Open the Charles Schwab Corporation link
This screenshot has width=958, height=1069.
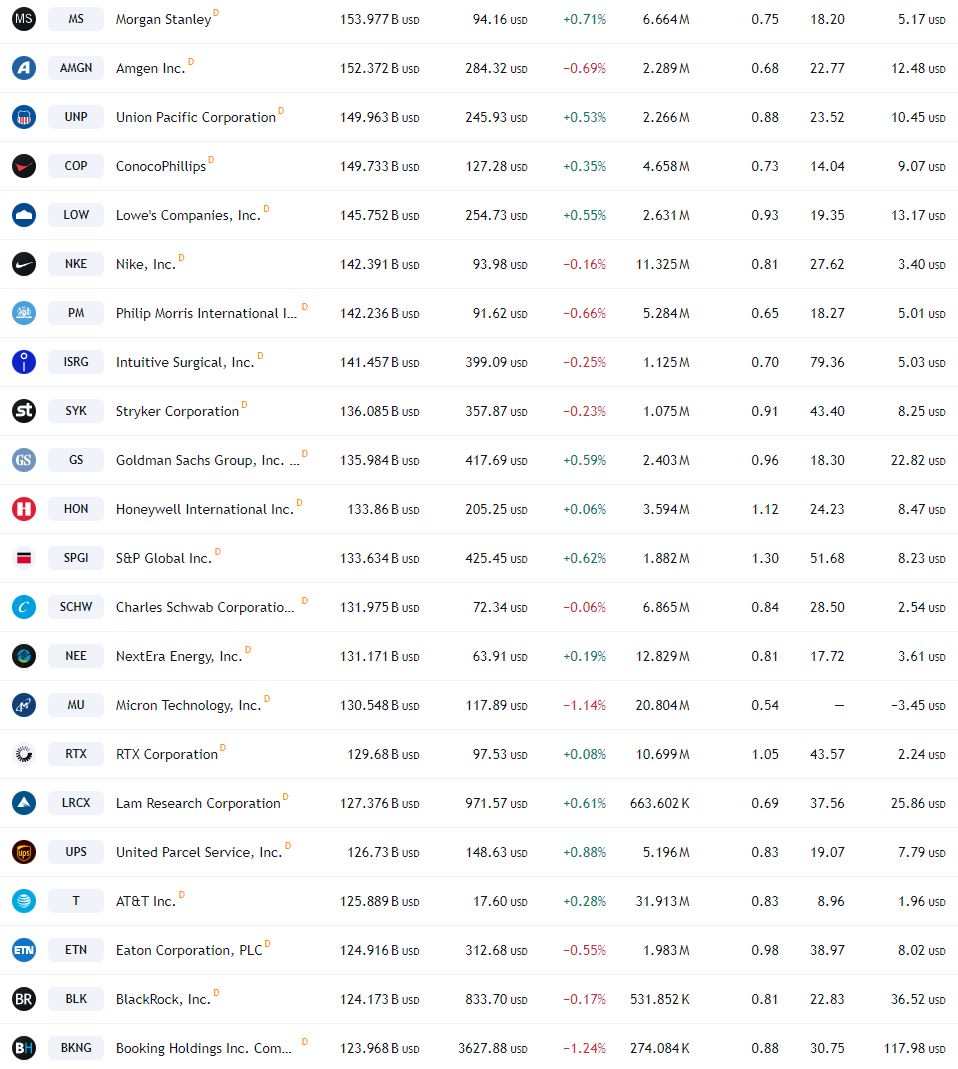tap(205, 608)
